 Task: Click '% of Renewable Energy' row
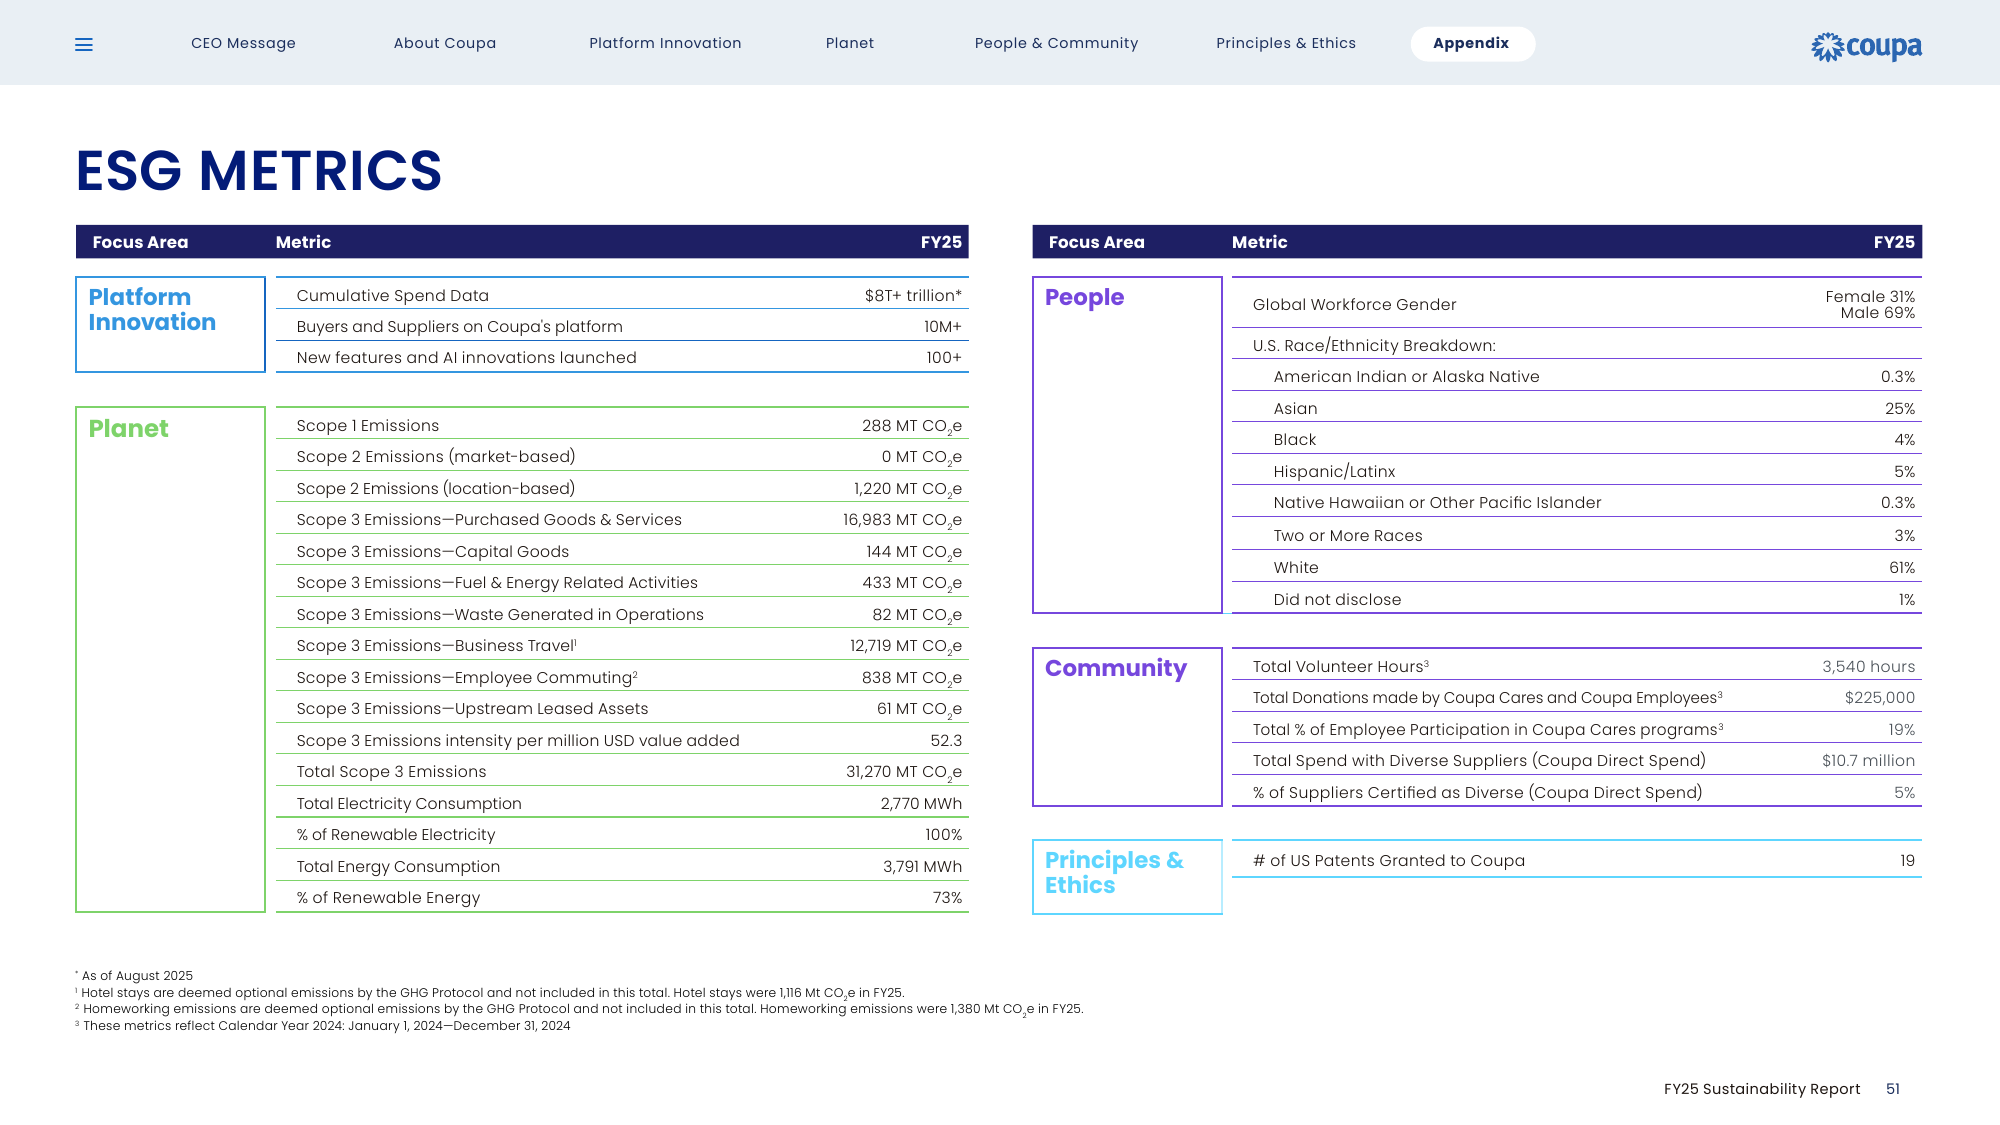(x=622, y=897)
